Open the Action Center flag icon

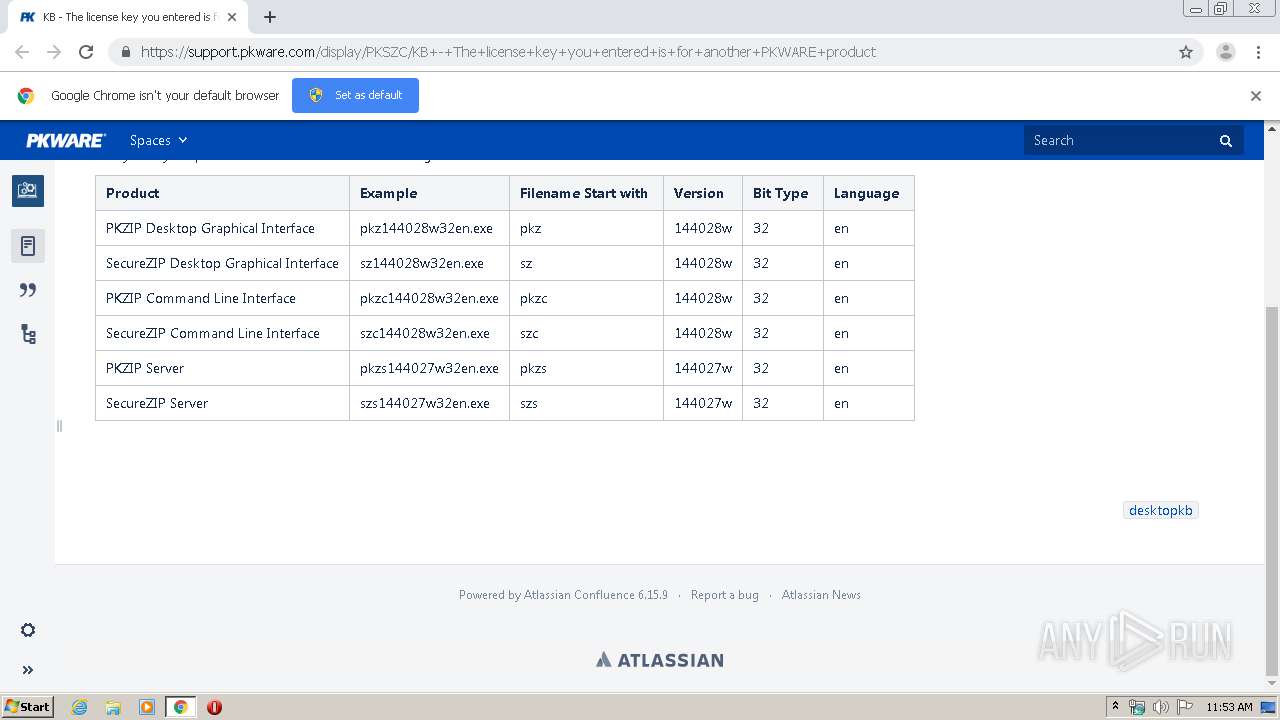1185,707
